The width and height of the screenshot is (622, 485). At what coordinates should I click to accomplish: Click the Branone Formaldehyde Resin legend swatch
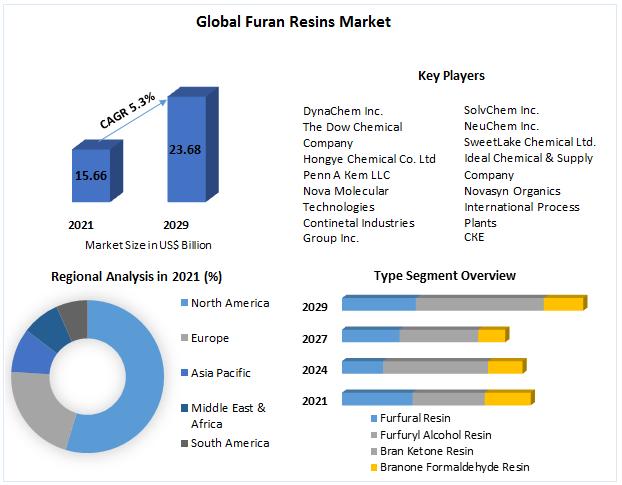coord(374,468)
